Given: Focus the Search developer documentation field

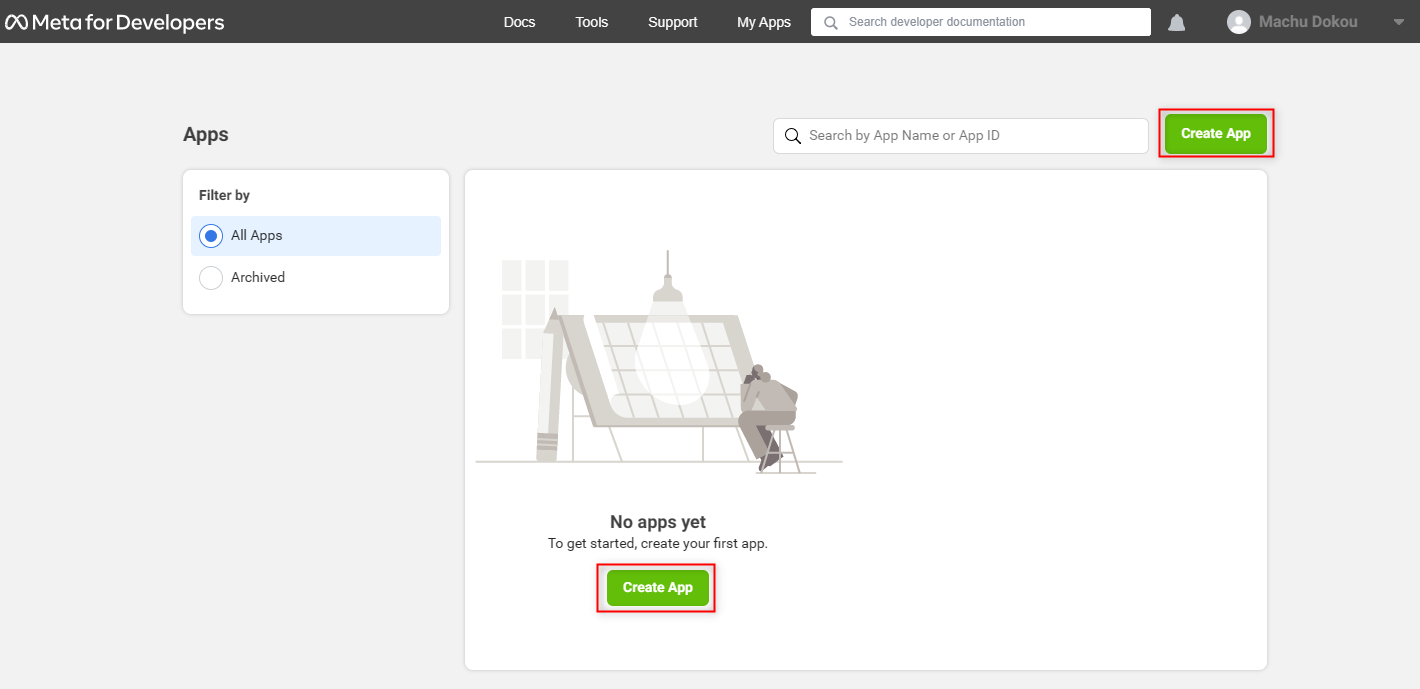Looking at the screenshot, I should 981,22.
